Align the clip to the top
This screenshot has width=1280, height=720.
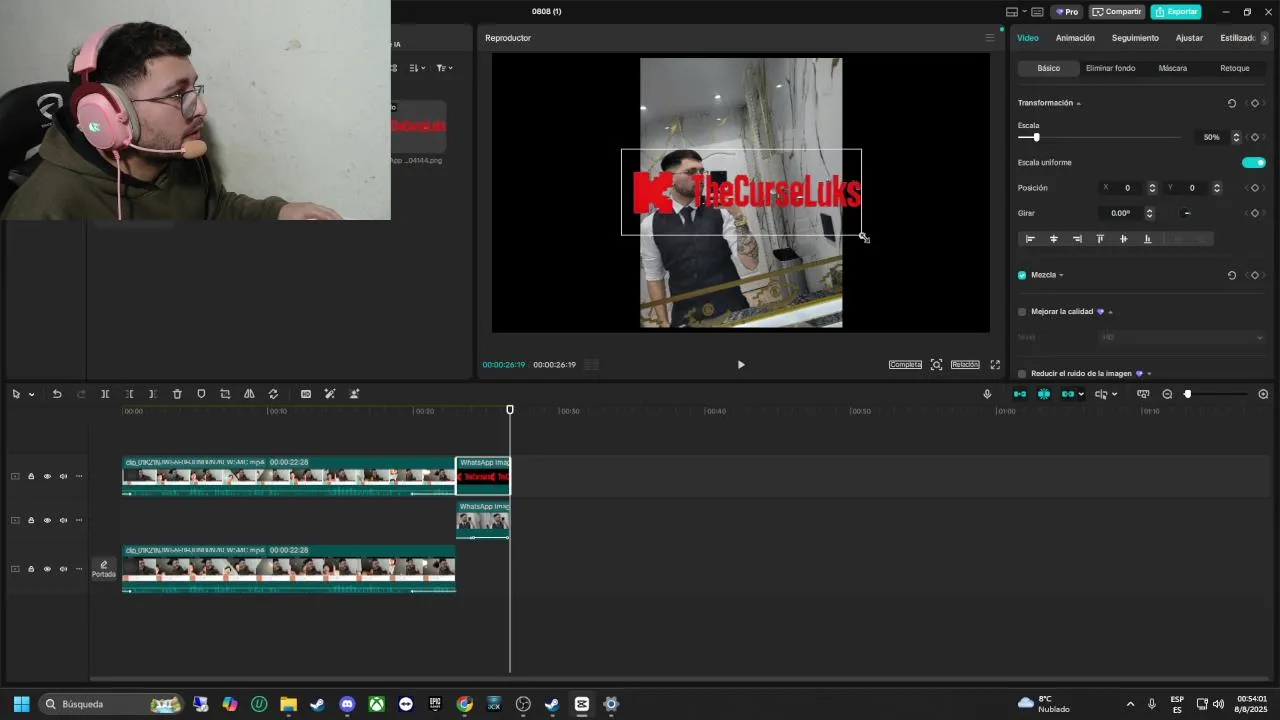1100,239
